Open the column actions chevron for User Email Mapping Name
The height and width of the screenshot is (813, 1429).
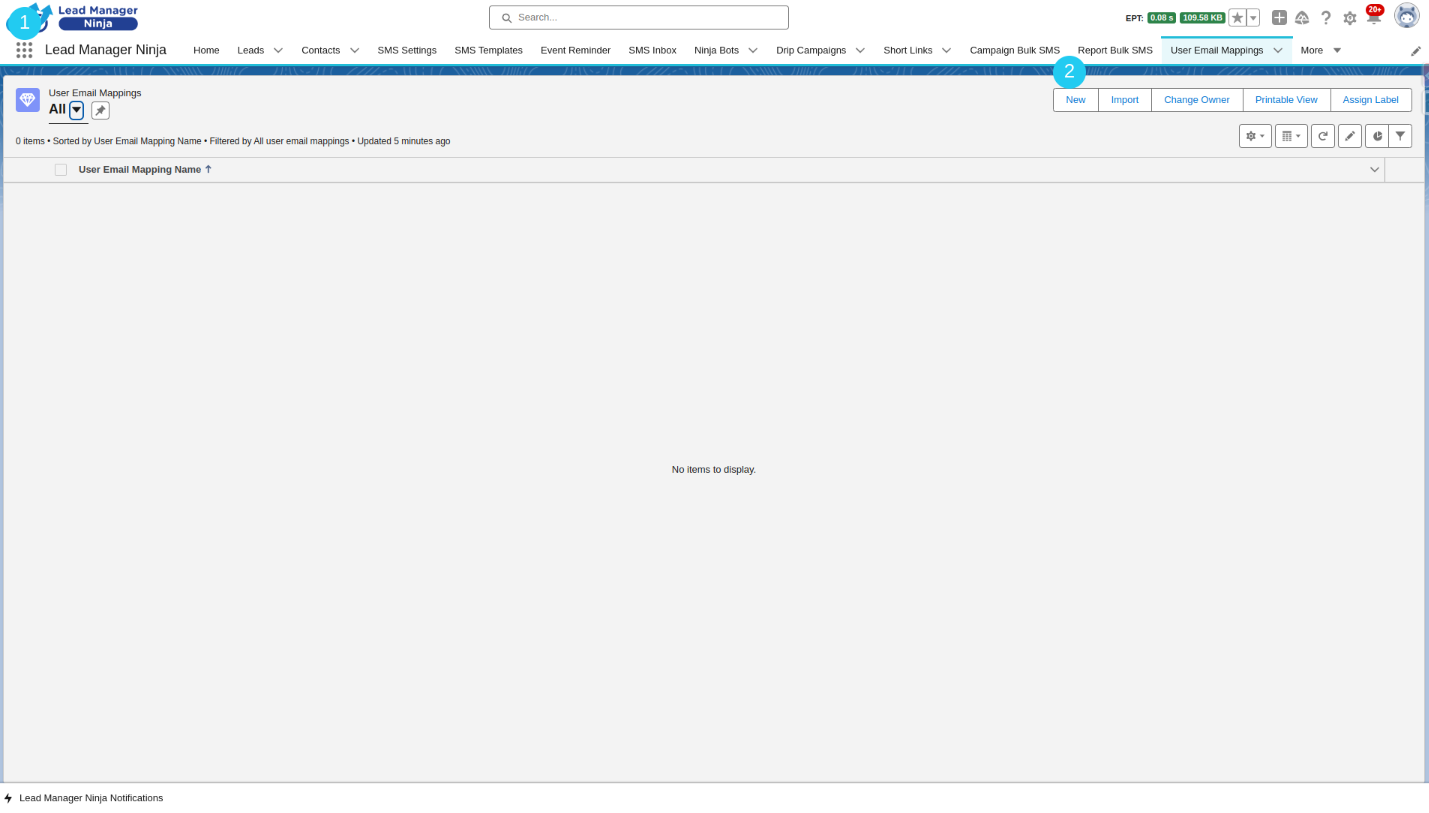pyautogui.click(x=1374, y=170)
